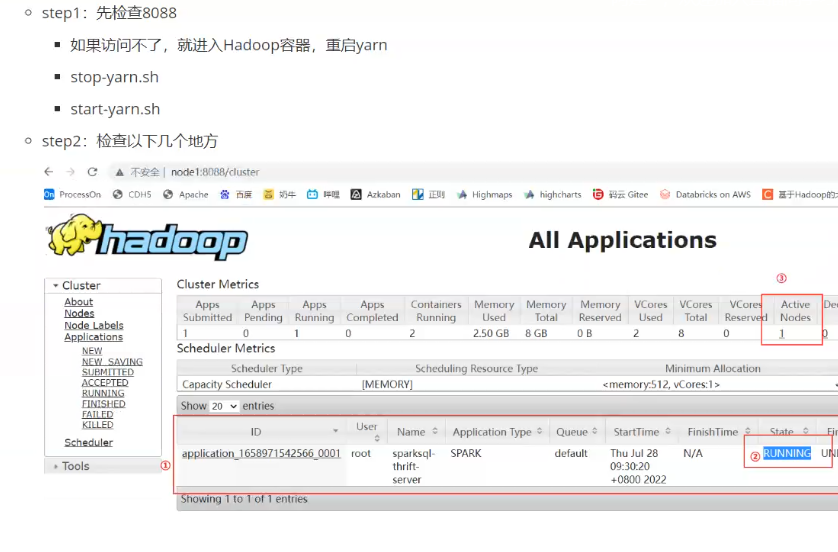The width and height of the screenshot is (838, 552).
Task: Sort applications by User column
Action: [x=367, y=432]
